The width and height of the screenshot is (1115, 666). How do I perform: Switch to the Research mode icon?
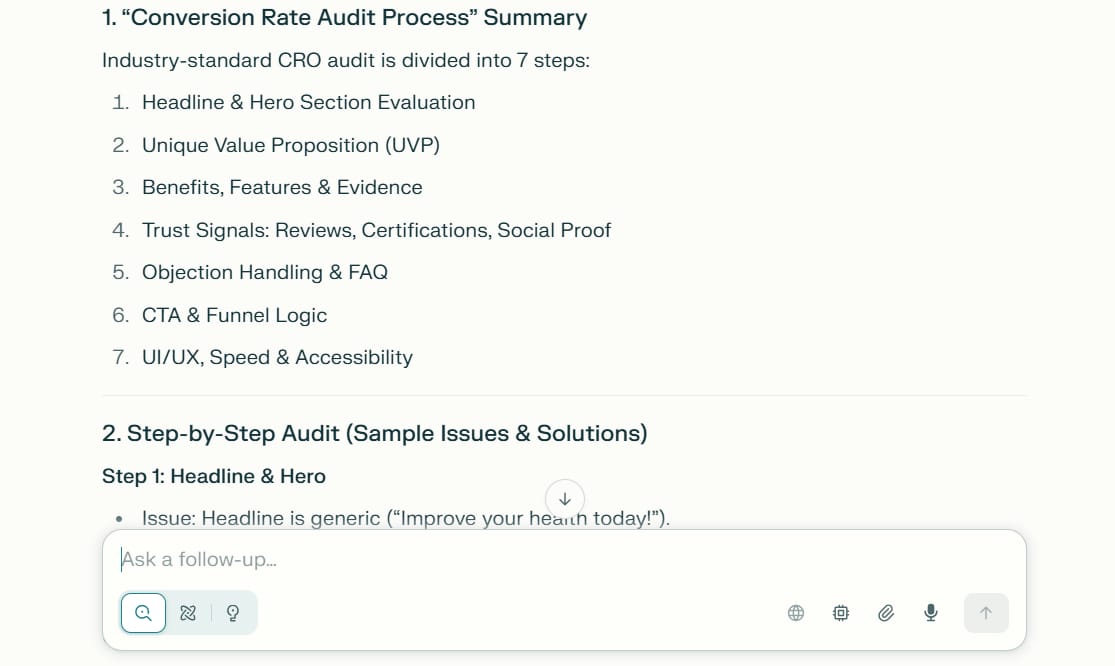188,613
